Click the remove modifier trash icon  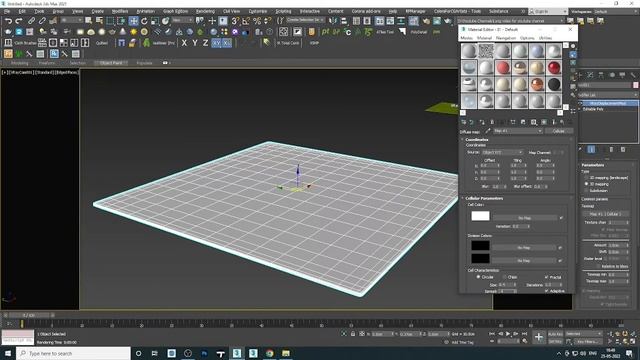pyautogui.click(x=611, y=149)
